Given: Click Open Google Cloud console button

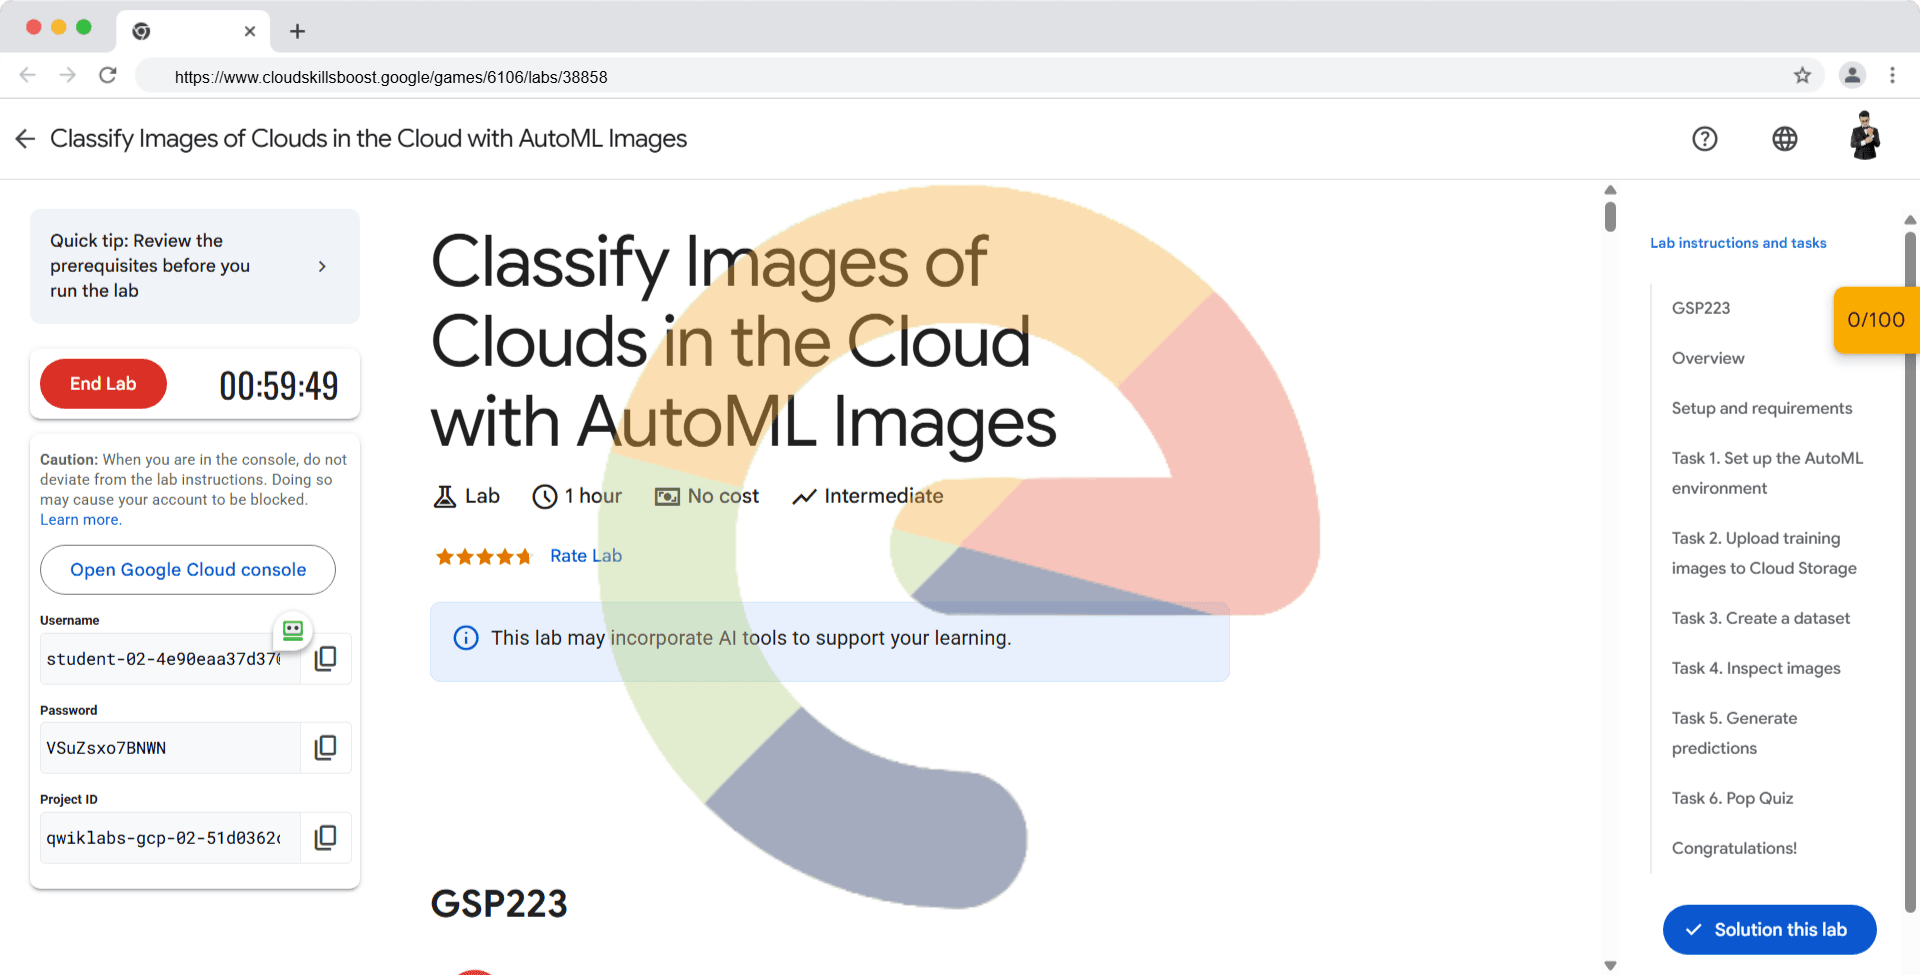Looking at the screenshot, I should pyautogui.click(x=188, y=570).
